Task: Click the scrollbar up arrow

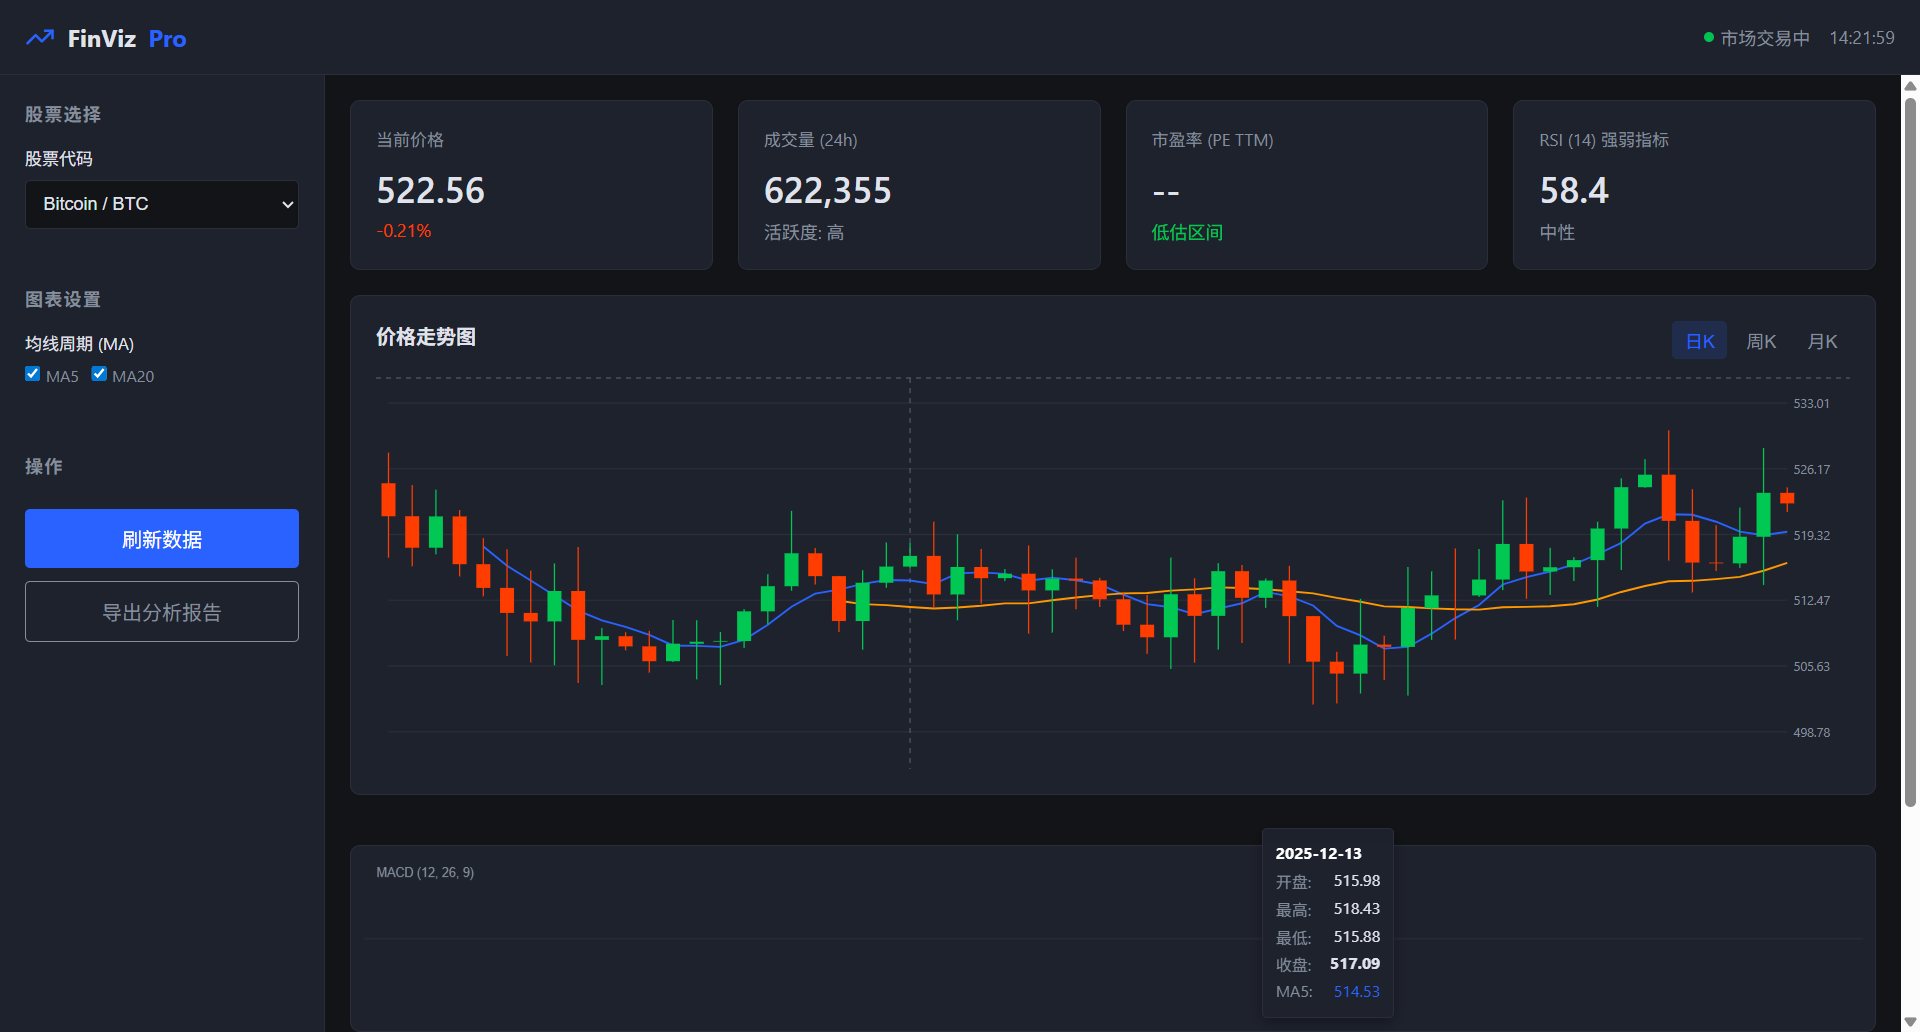Action: pos(1910,86)
